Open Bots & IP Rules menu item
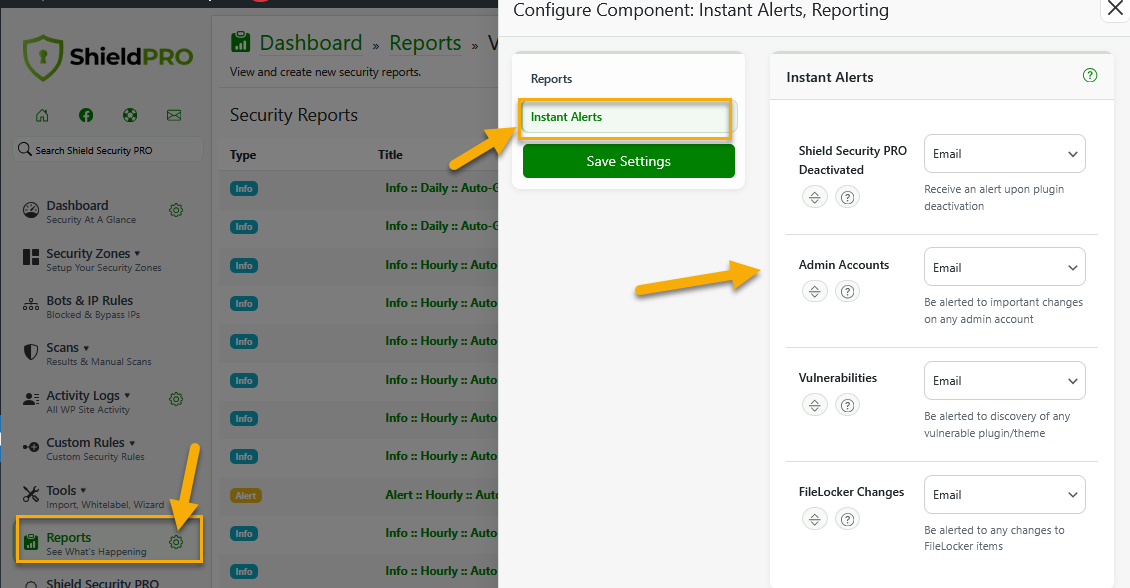The image size is (1130, 588). pyautogui.click(x=89, y=300)
